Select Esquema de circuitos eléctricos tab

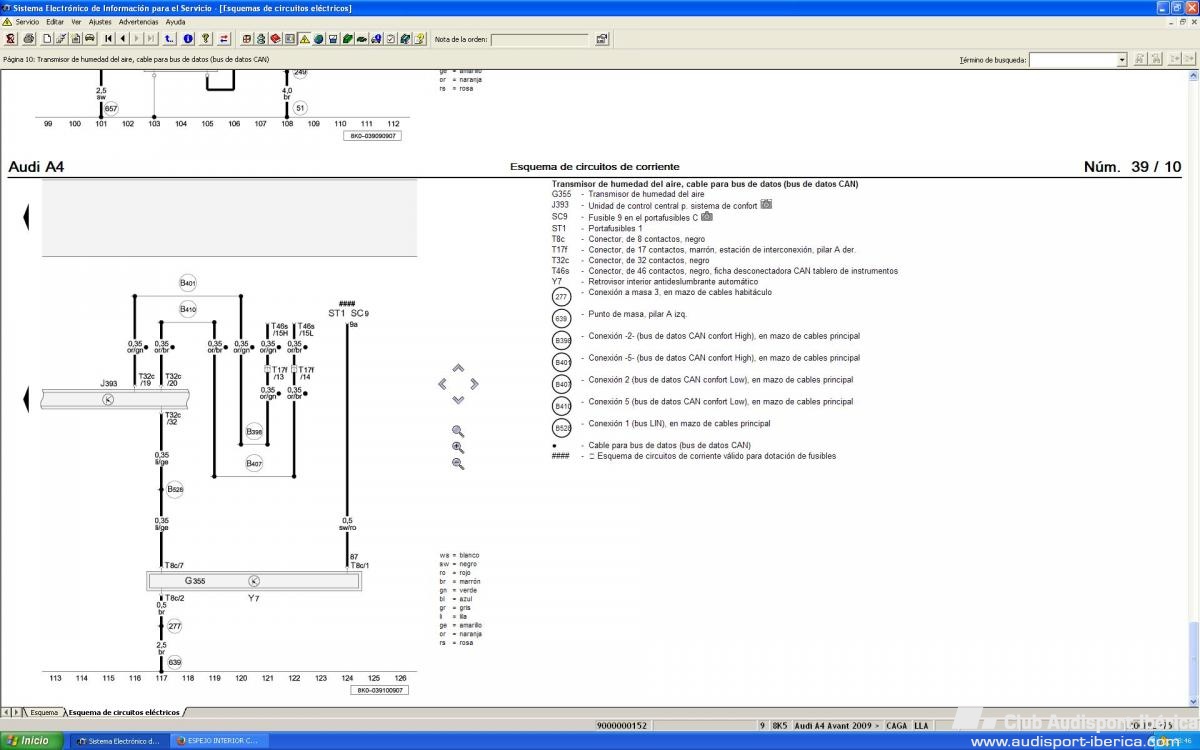point(124,712)
